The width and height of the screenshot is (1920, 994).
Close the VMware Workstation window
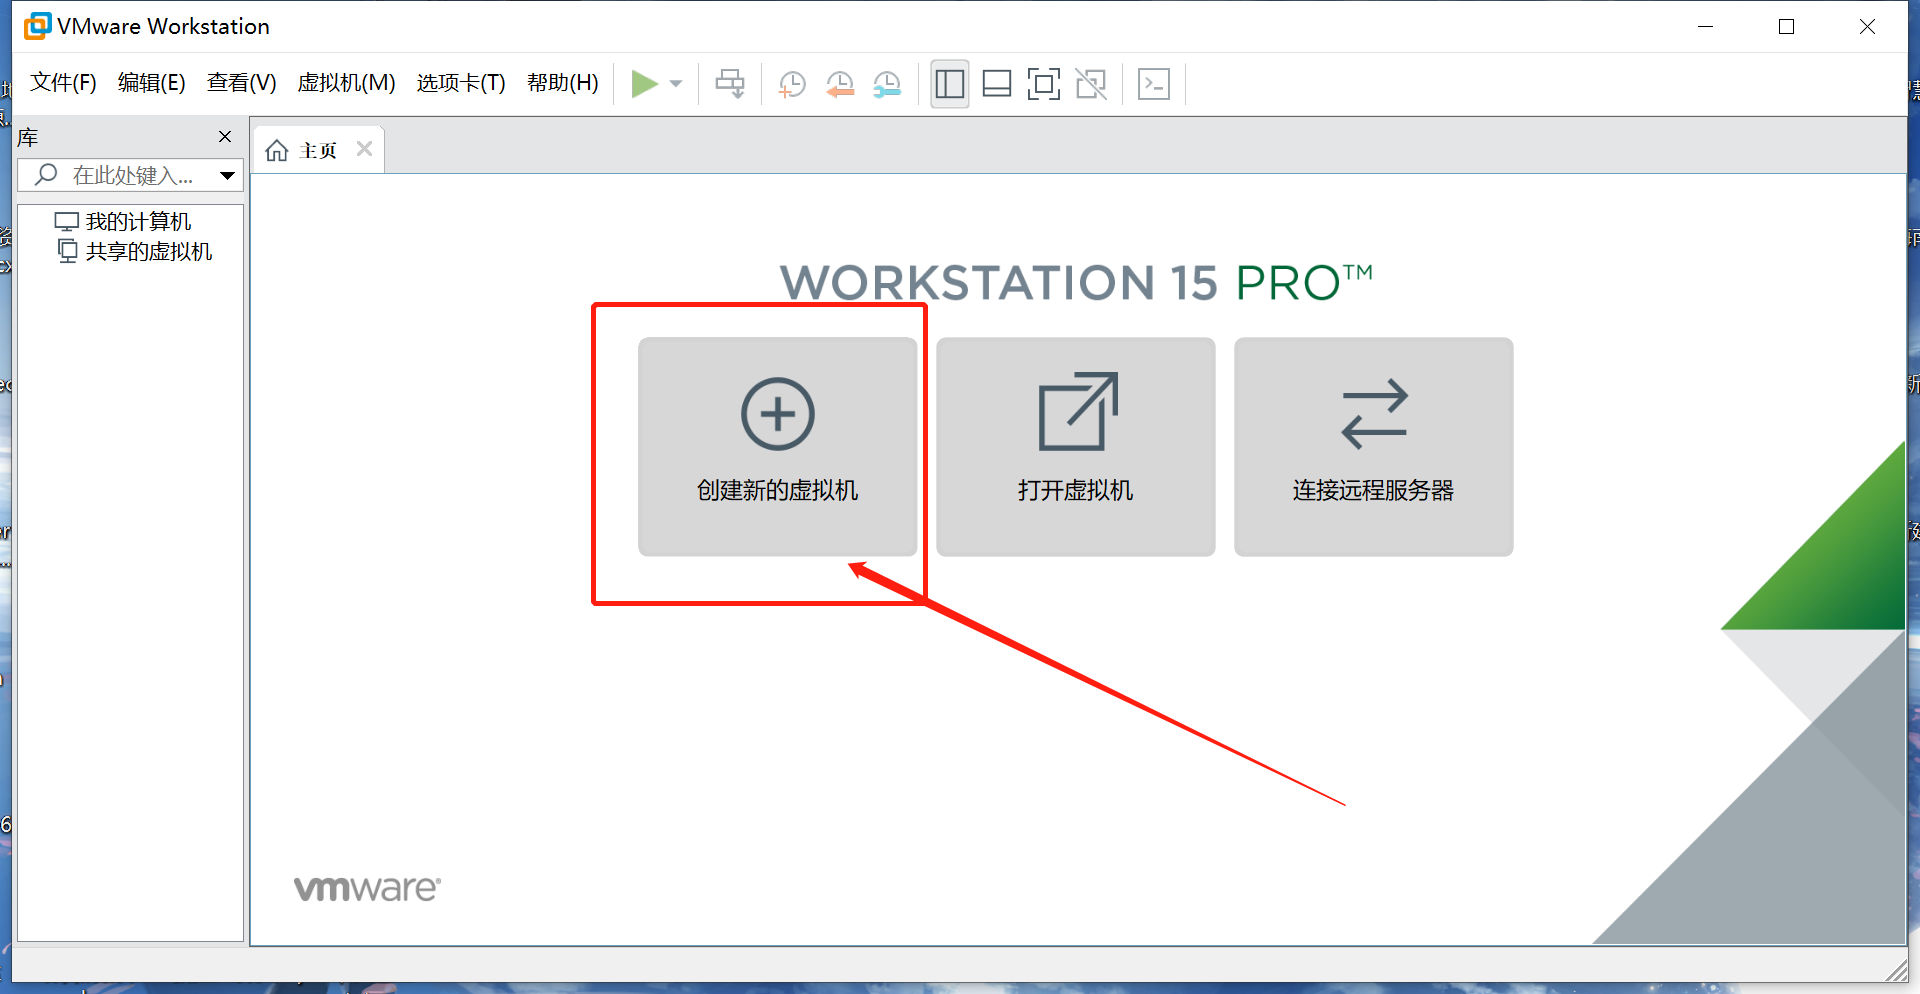[x=1867, y=27]
